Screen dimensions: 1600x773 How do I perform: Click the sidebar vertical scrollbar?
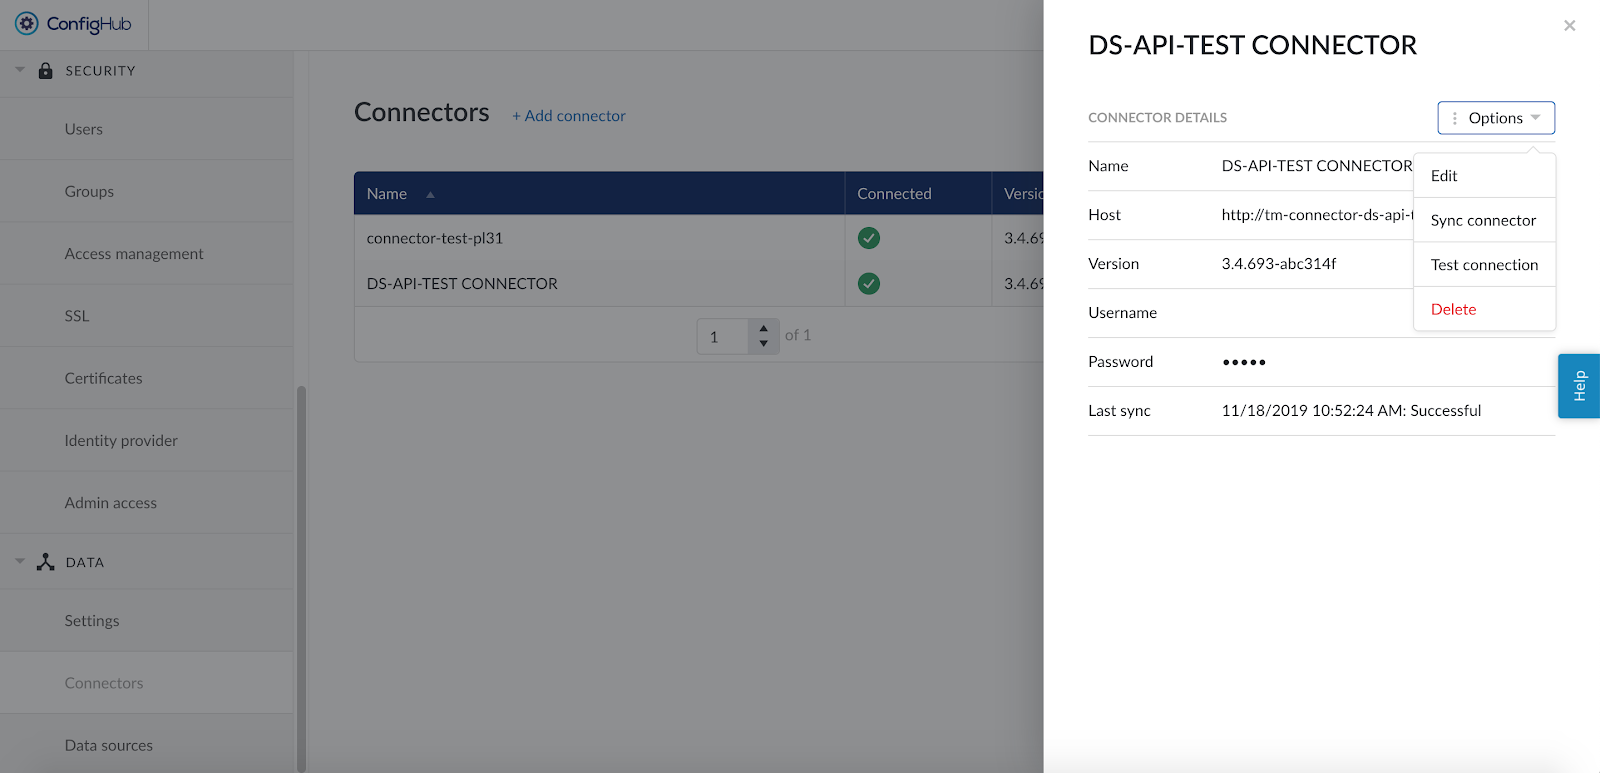pos(301,578)
